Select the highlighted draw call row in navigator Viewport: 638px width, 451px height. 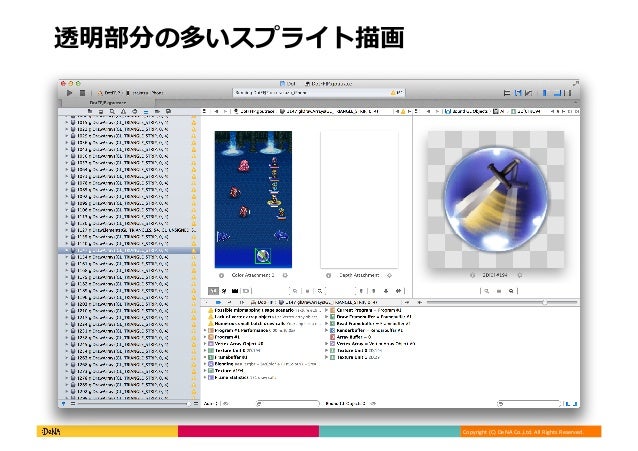(x=129, y=250)
